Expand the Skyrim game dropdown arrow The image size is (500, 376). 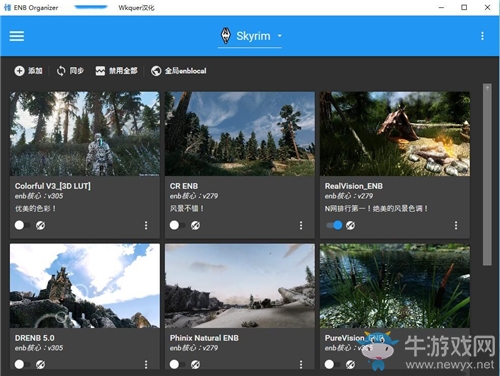[280, 36]
